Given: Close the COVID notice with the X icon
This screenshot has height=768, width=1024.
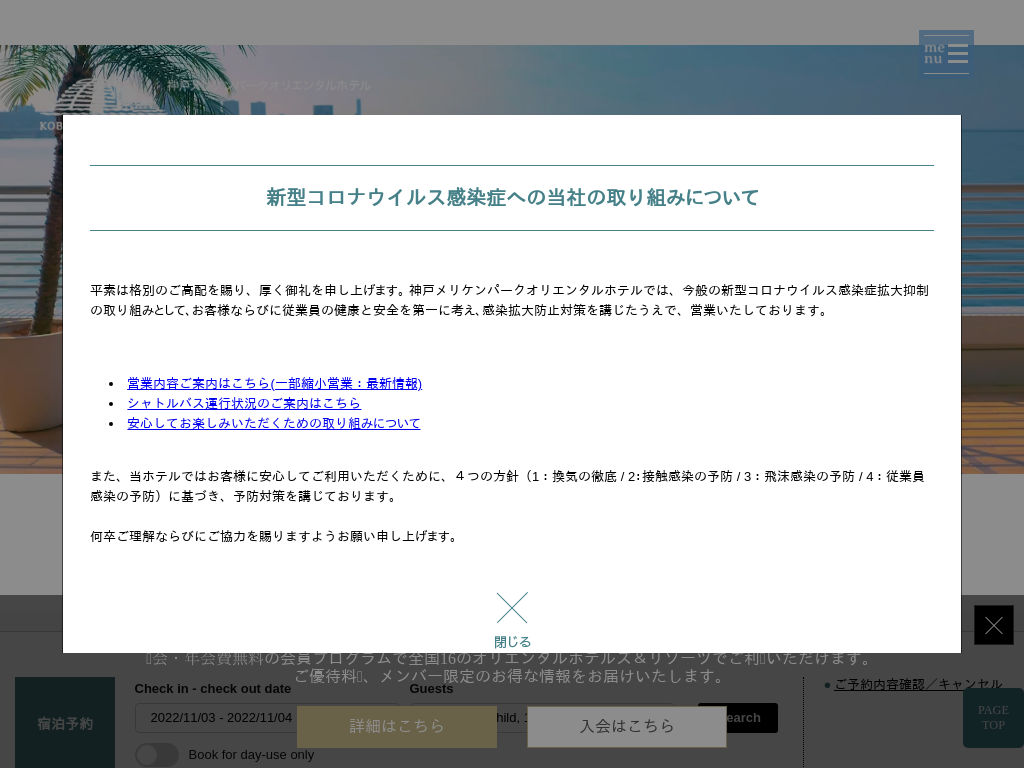Looking at the screenshot, I should tap(512, 608).
